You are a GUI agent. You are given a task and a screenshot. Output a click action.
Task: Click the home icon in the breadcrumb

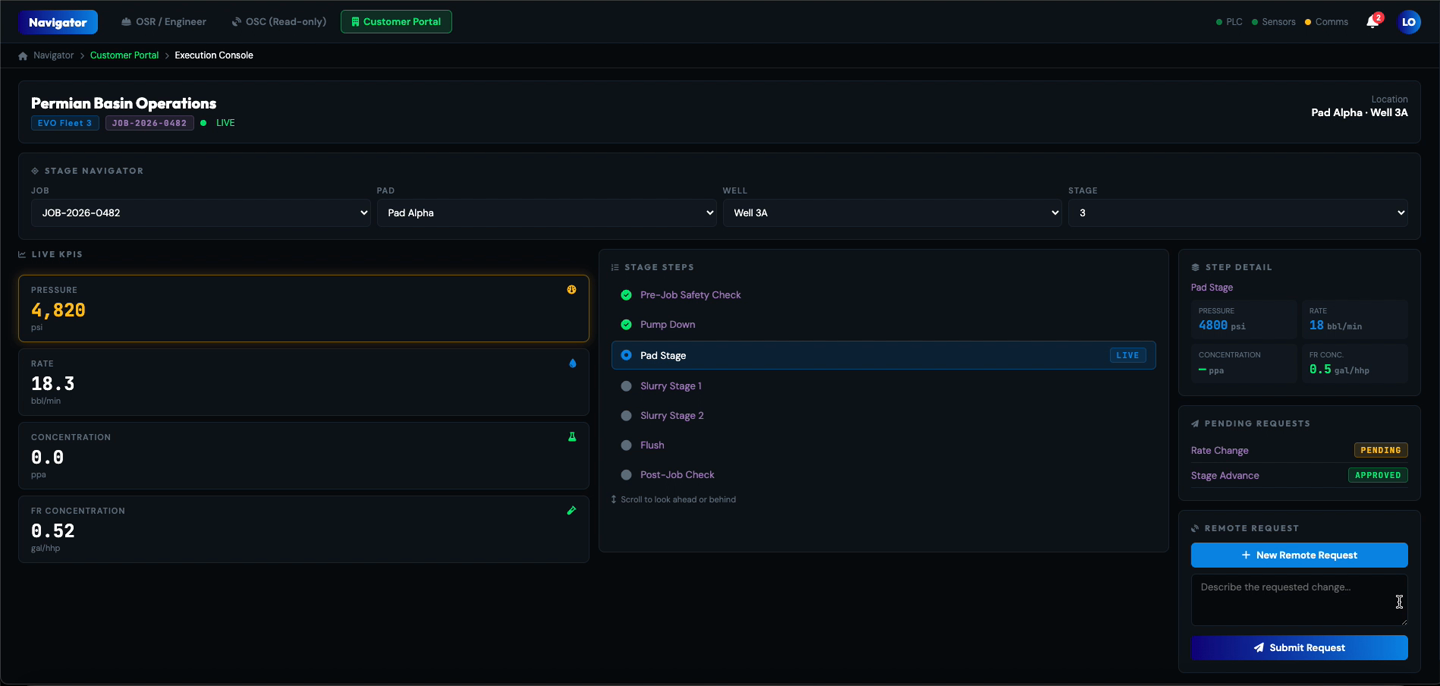click(x=23, y=56)
